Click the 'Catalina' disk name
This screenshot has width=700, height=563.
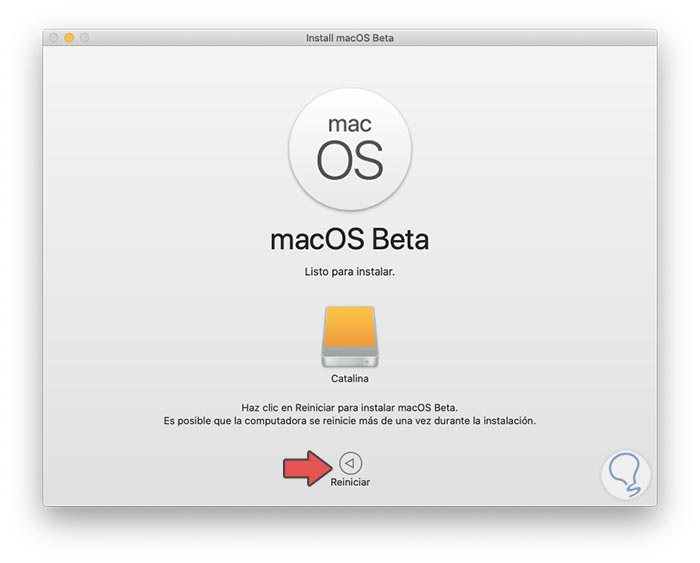[x=350, y=379]
